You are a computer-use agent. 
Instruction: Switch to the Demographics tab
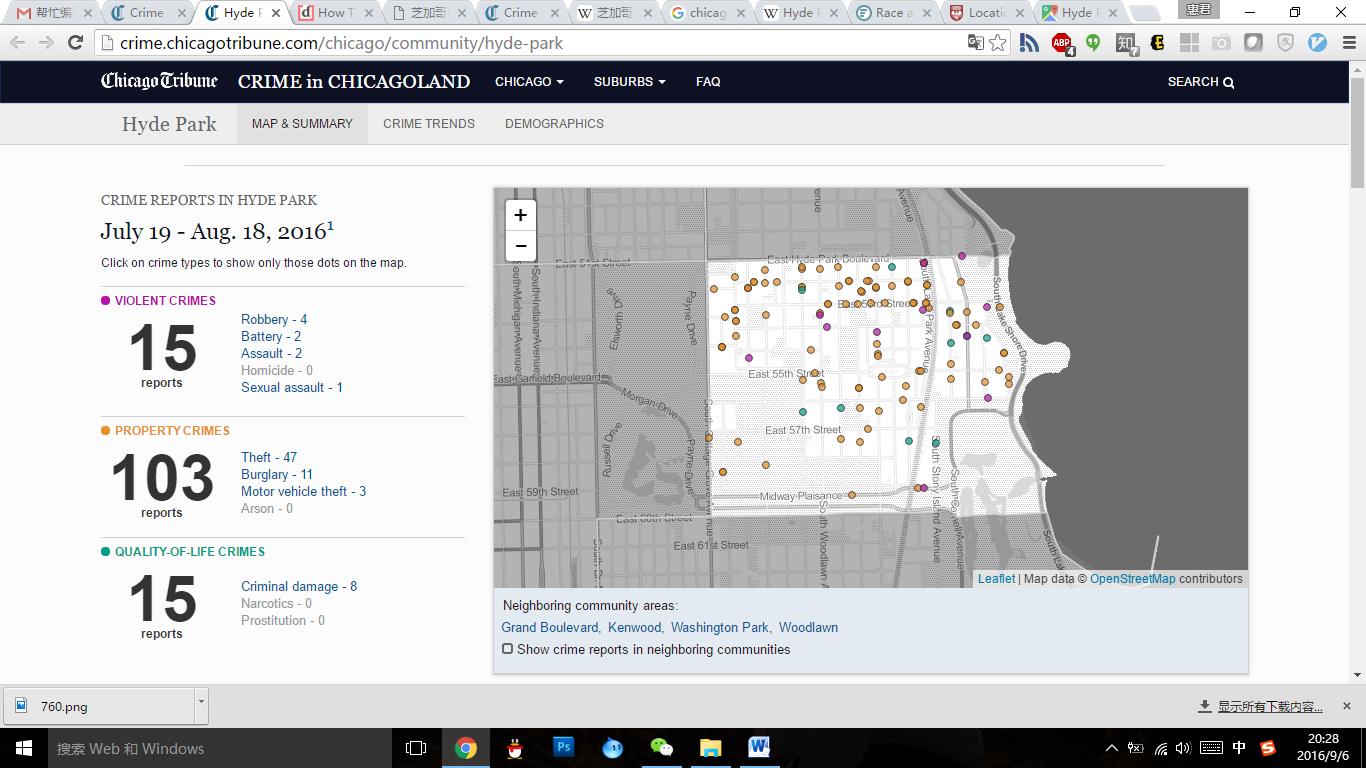tap(554, 124)
